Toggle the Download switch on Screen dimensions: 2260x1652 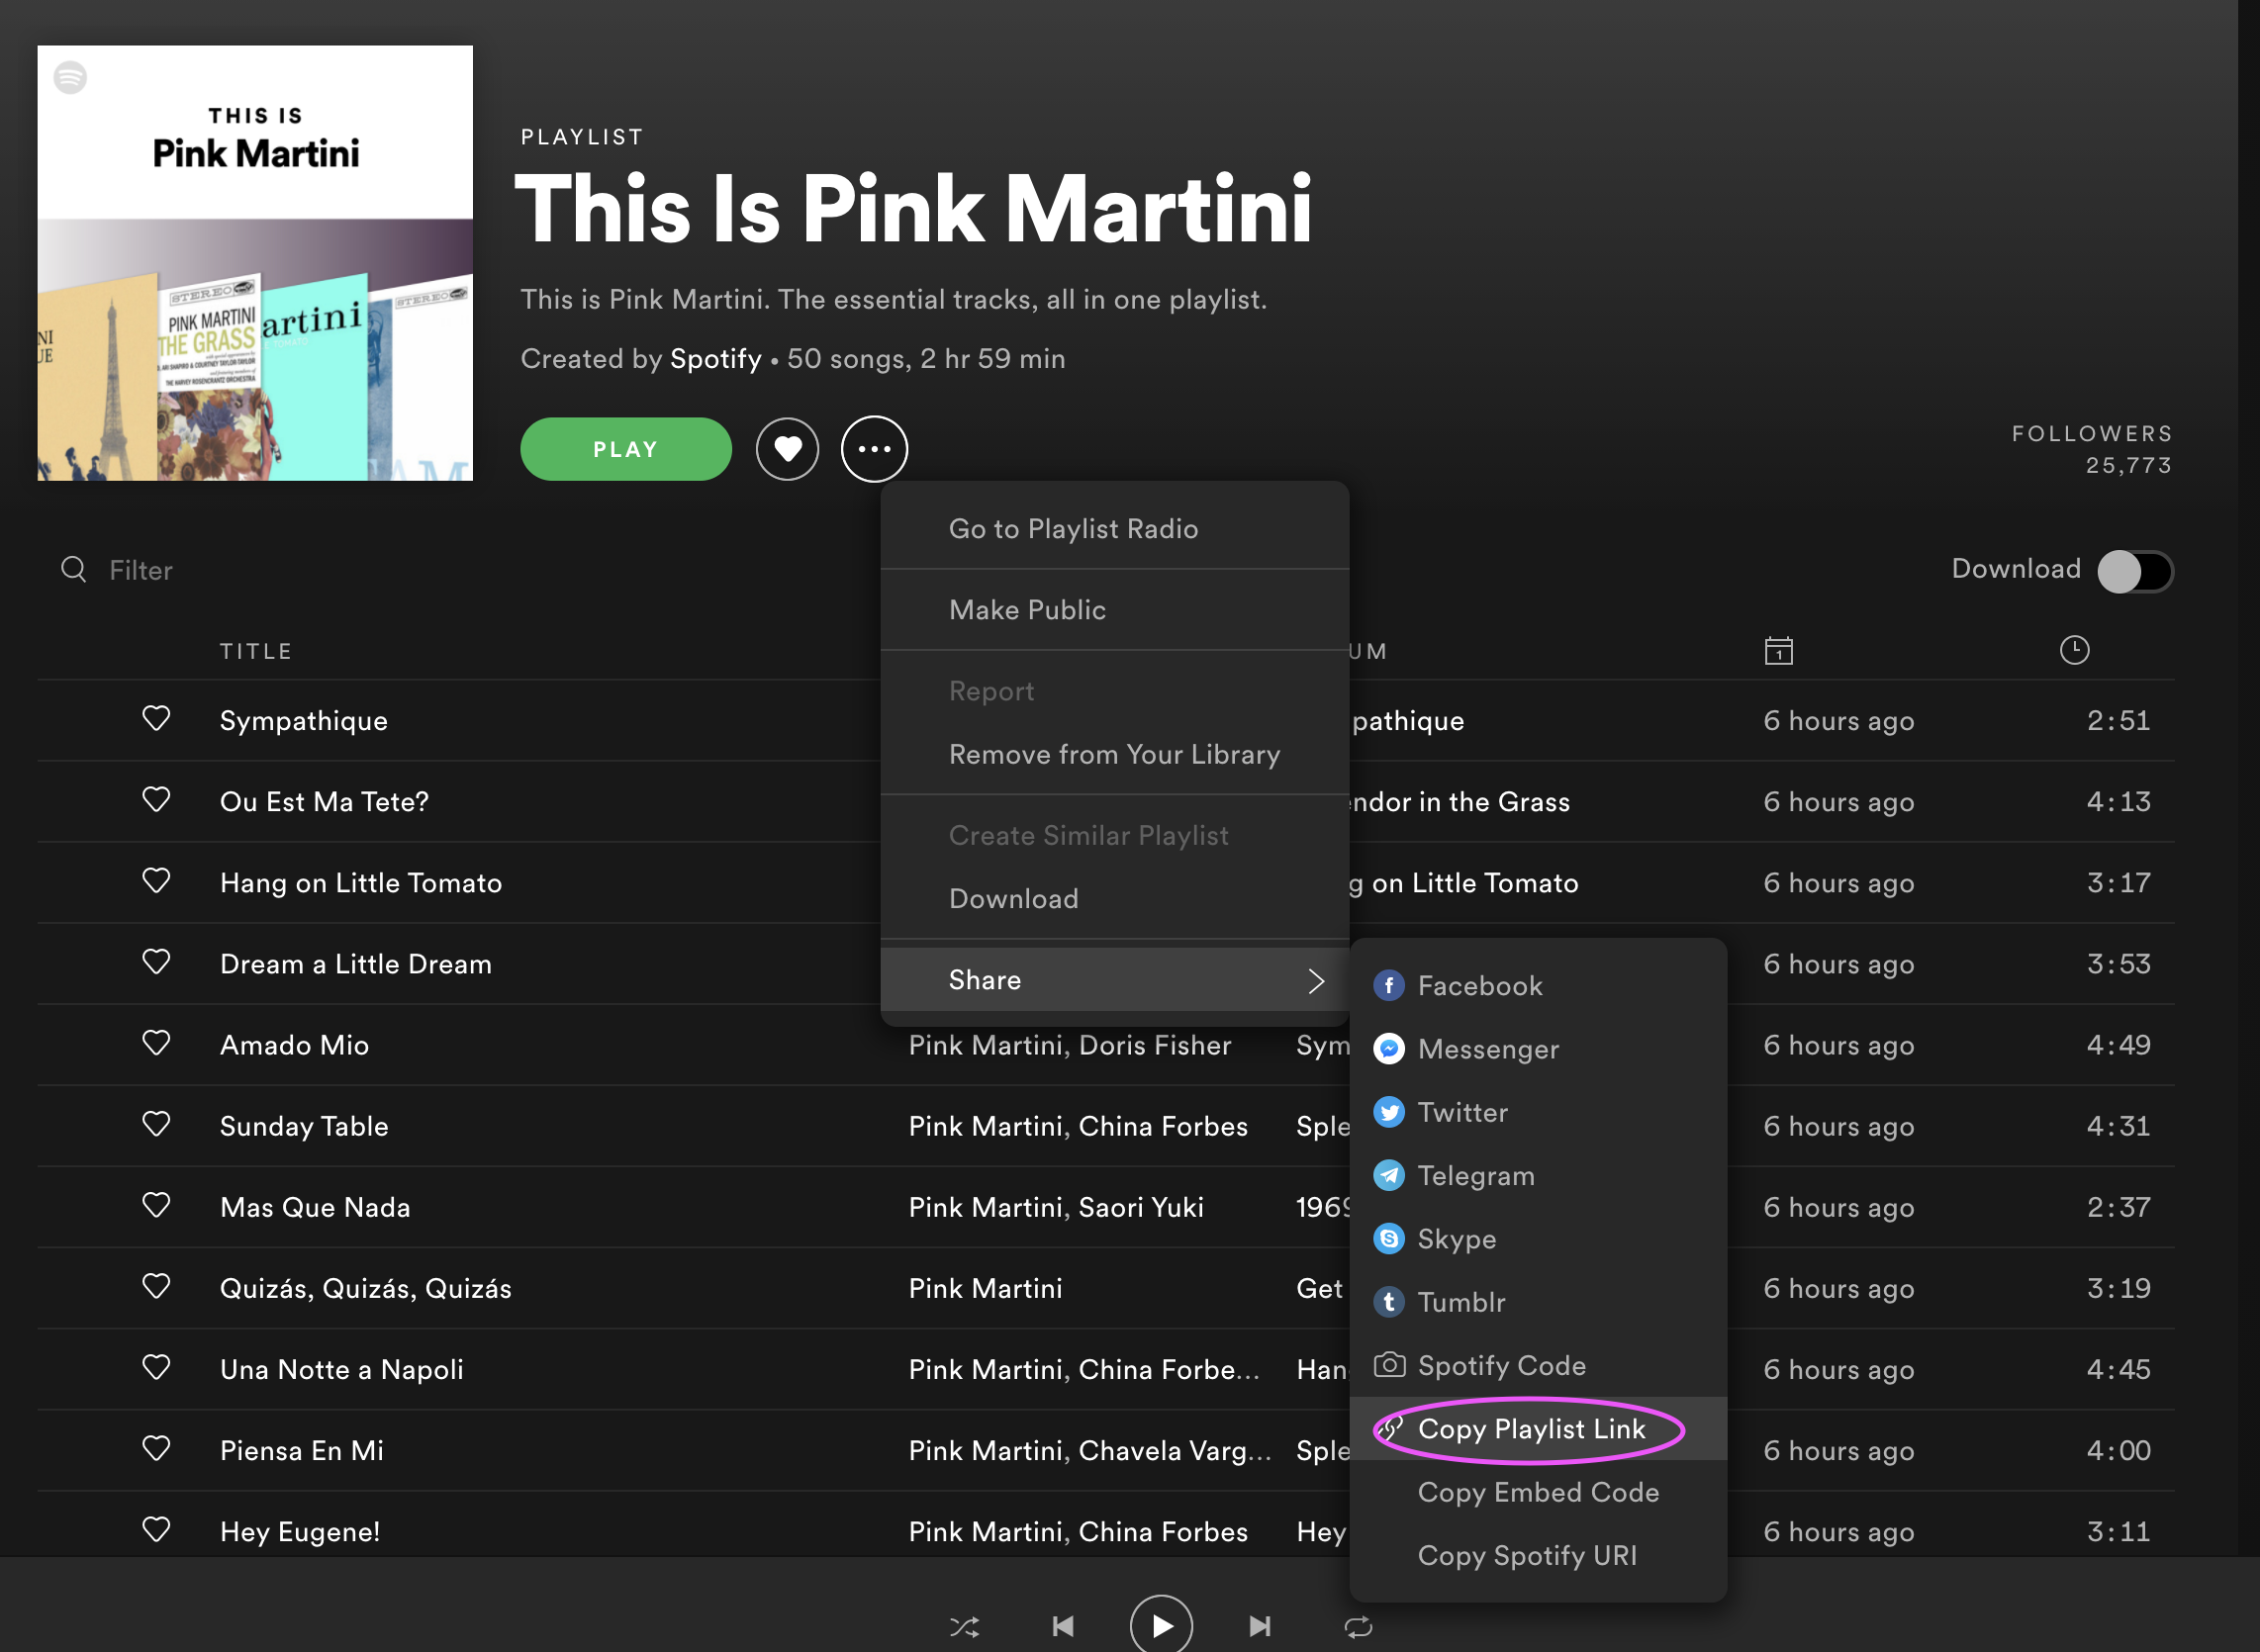tap(2134, 571)
